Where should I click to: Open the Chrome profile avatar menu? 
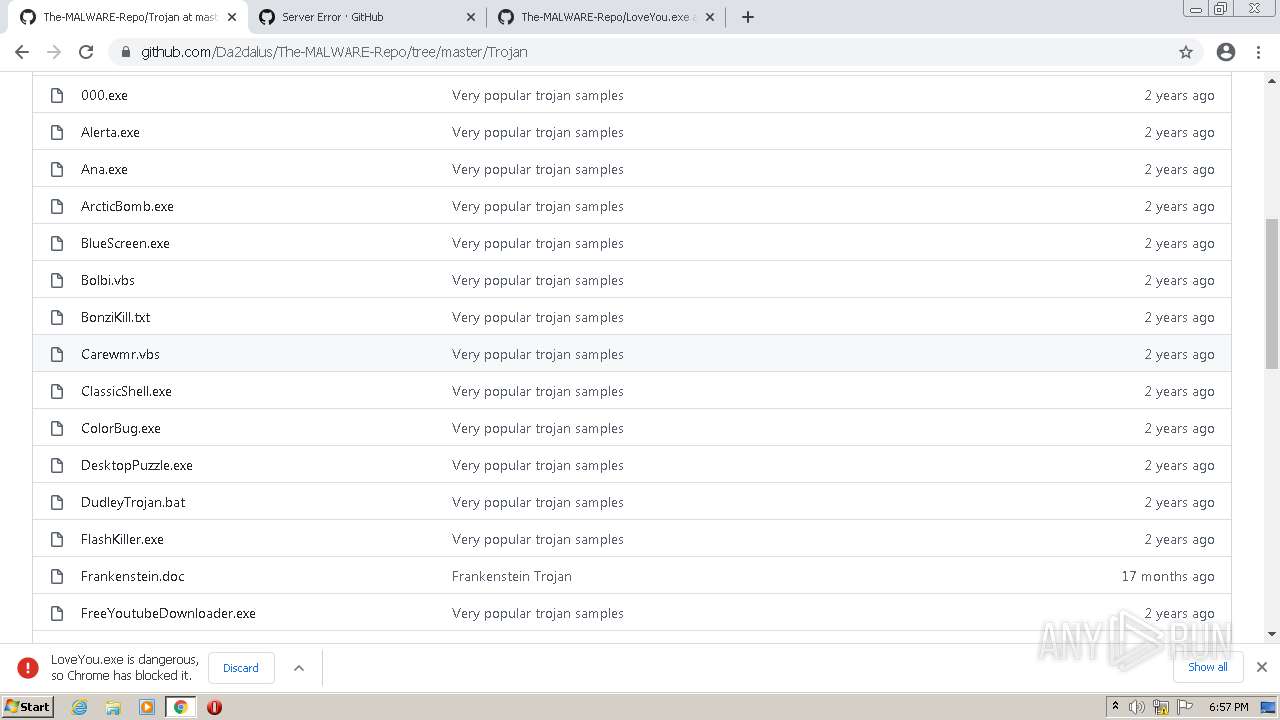pyautogui.click(x=1226, y=52)
